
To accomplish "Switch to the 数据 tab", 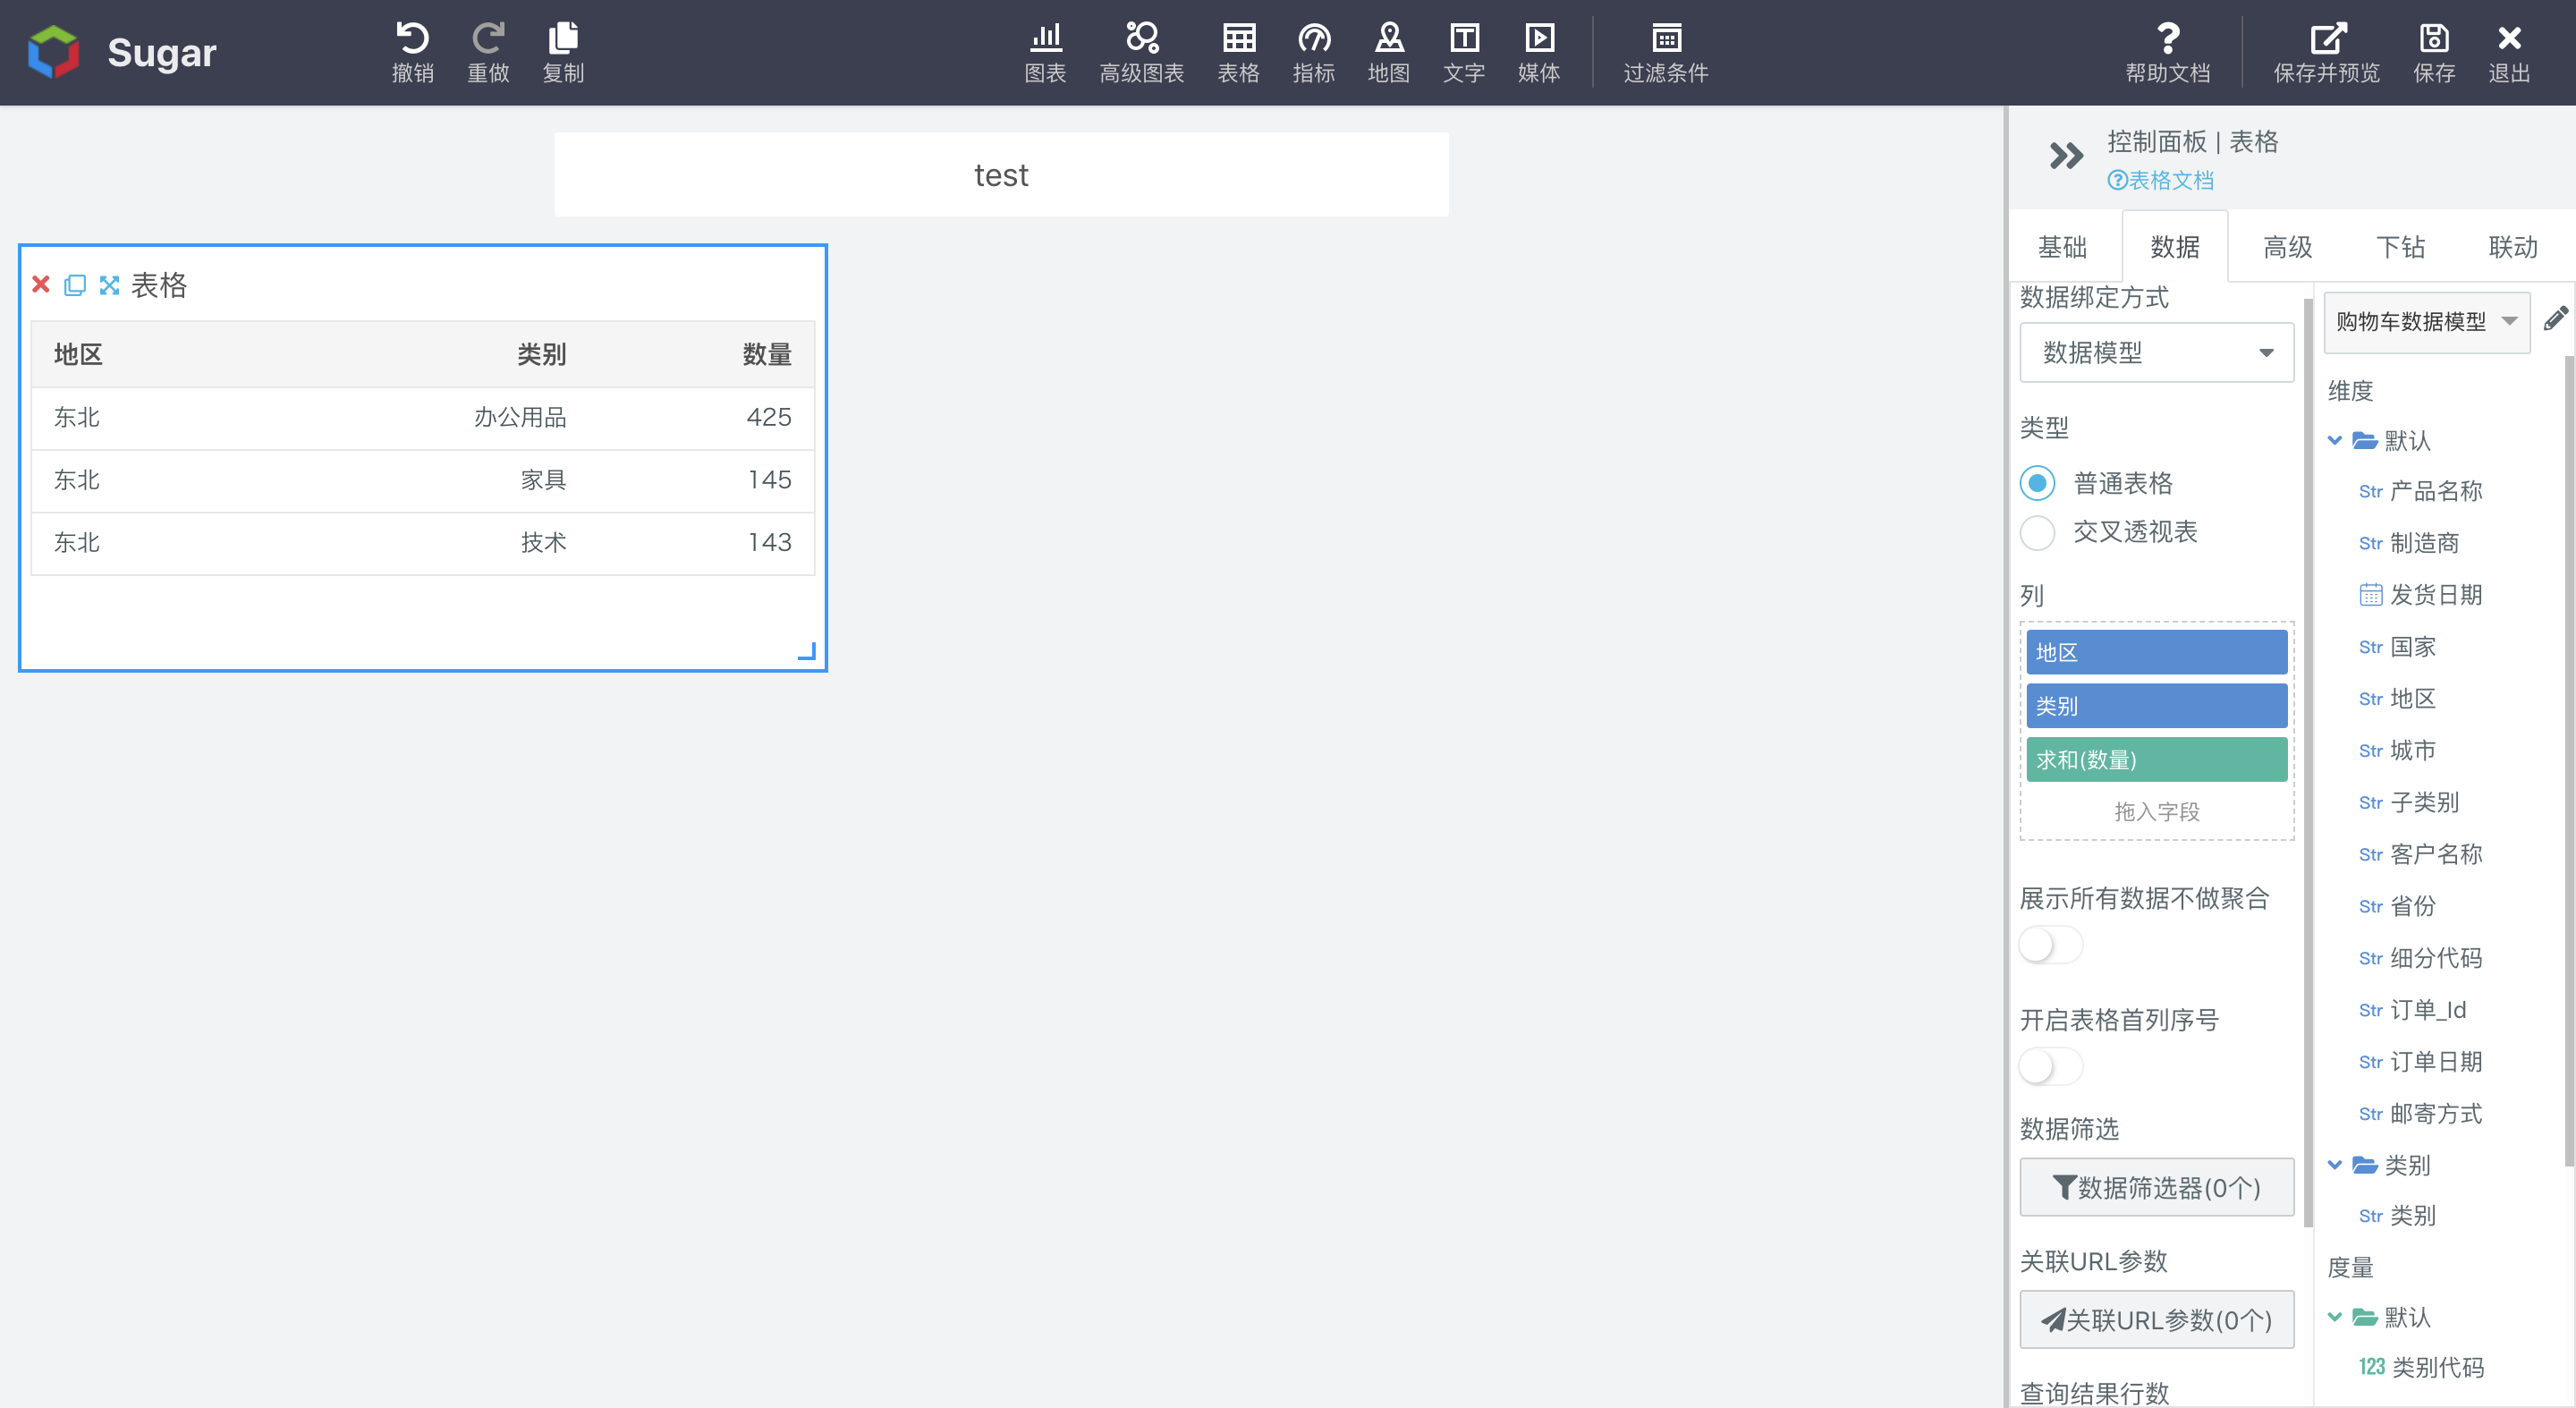I will pyautogui.click(x=2174, y=247).
